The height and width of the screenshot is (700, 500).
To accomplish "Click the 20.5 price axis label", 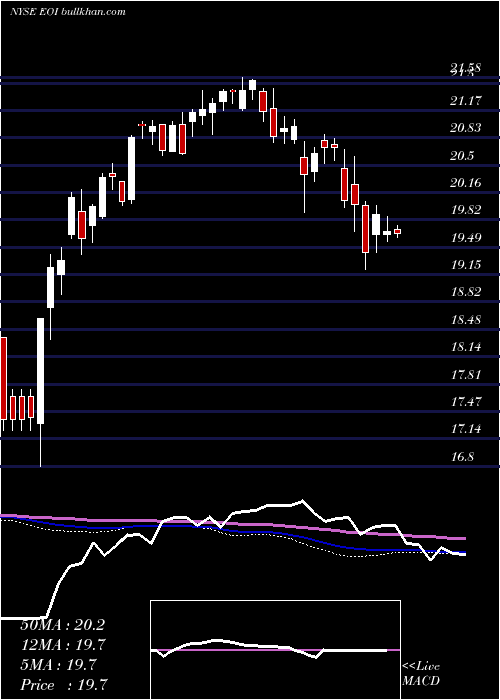I will point(462,156).
